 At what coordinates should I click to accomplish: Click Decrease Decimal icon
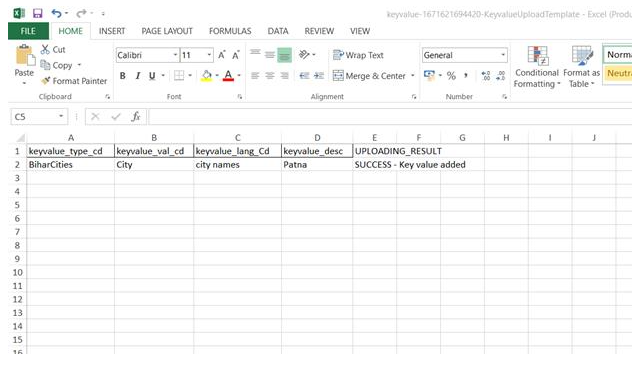(500, 76)
